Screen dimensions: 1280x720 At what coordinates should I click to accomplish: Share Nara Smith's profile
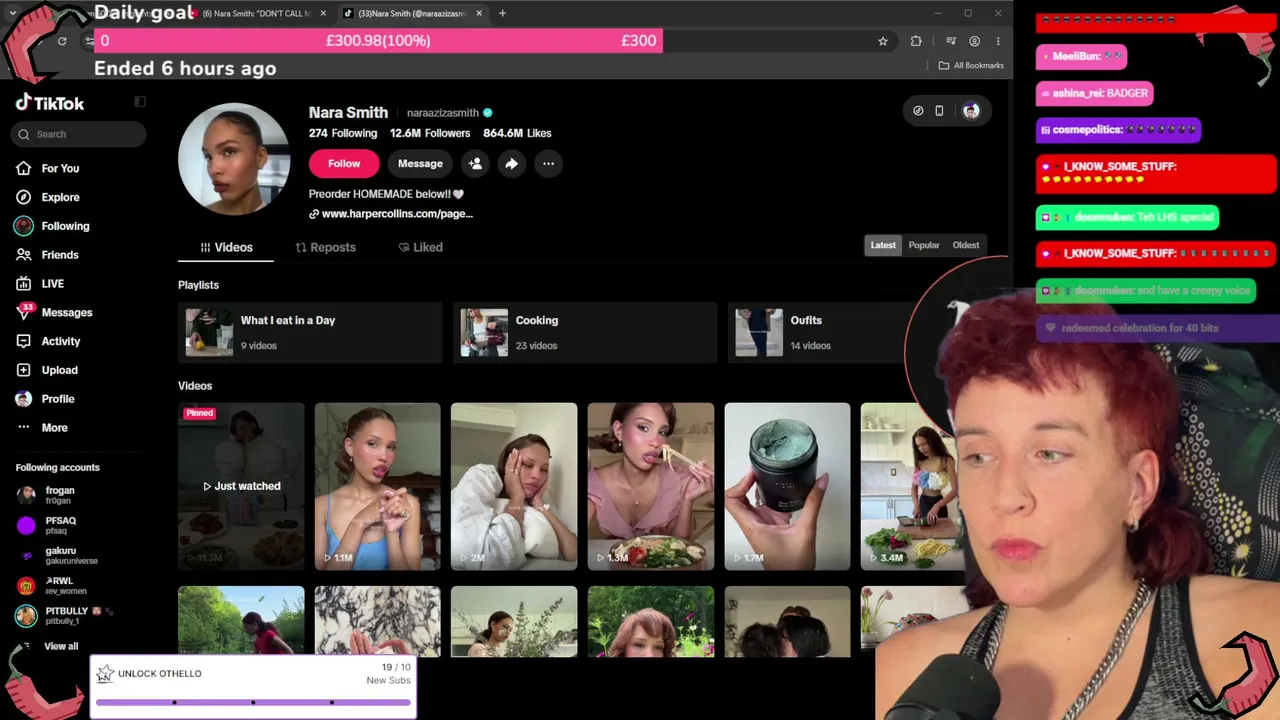pyautogui.click(x=511, y=164)
